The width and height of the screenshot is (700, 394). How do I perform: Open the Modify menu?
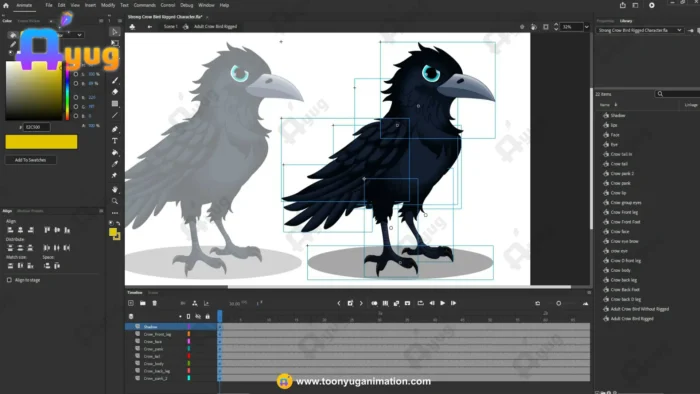click(x=108, y=5)
